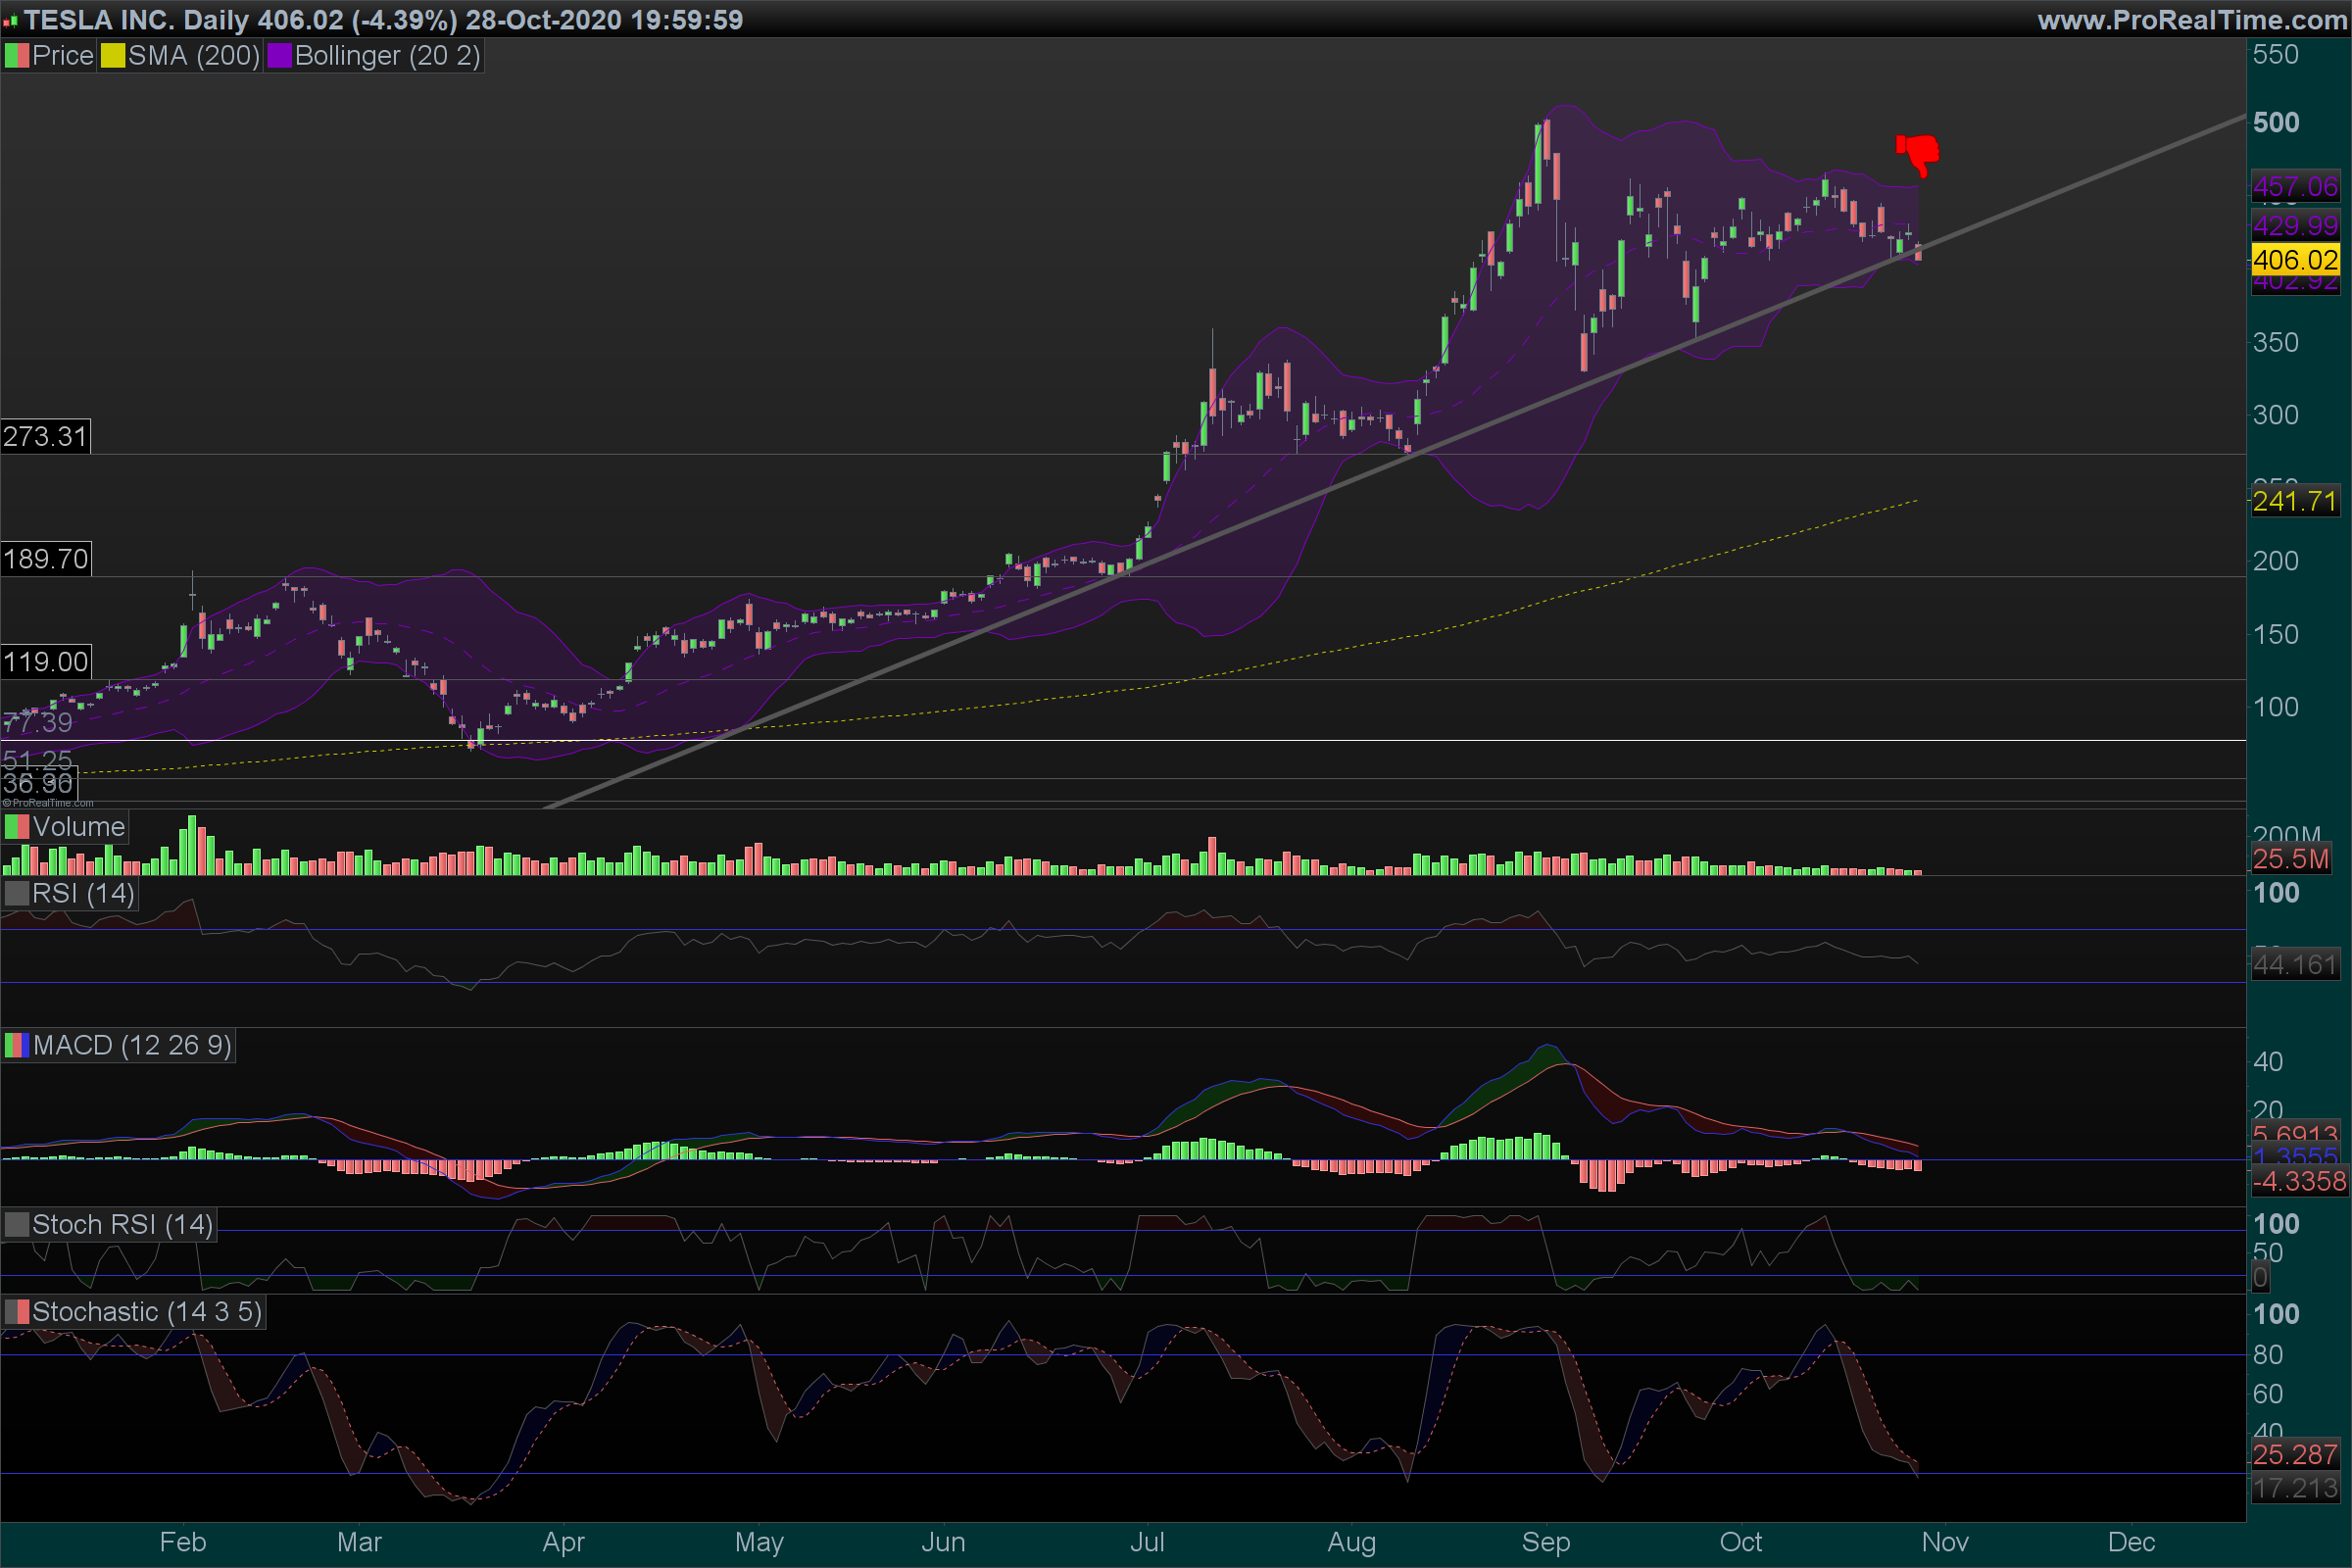Click the yellow 406.02 current price tag
The height and width of the screenshot is (1568, 2352).
[2295, 261]
